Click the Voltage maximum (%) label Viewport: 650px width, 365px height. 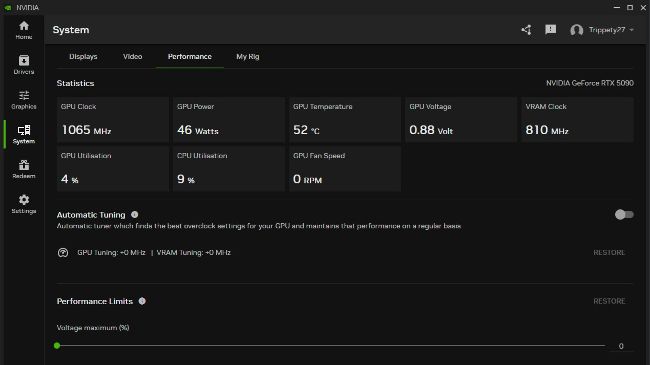click(93, 328)
